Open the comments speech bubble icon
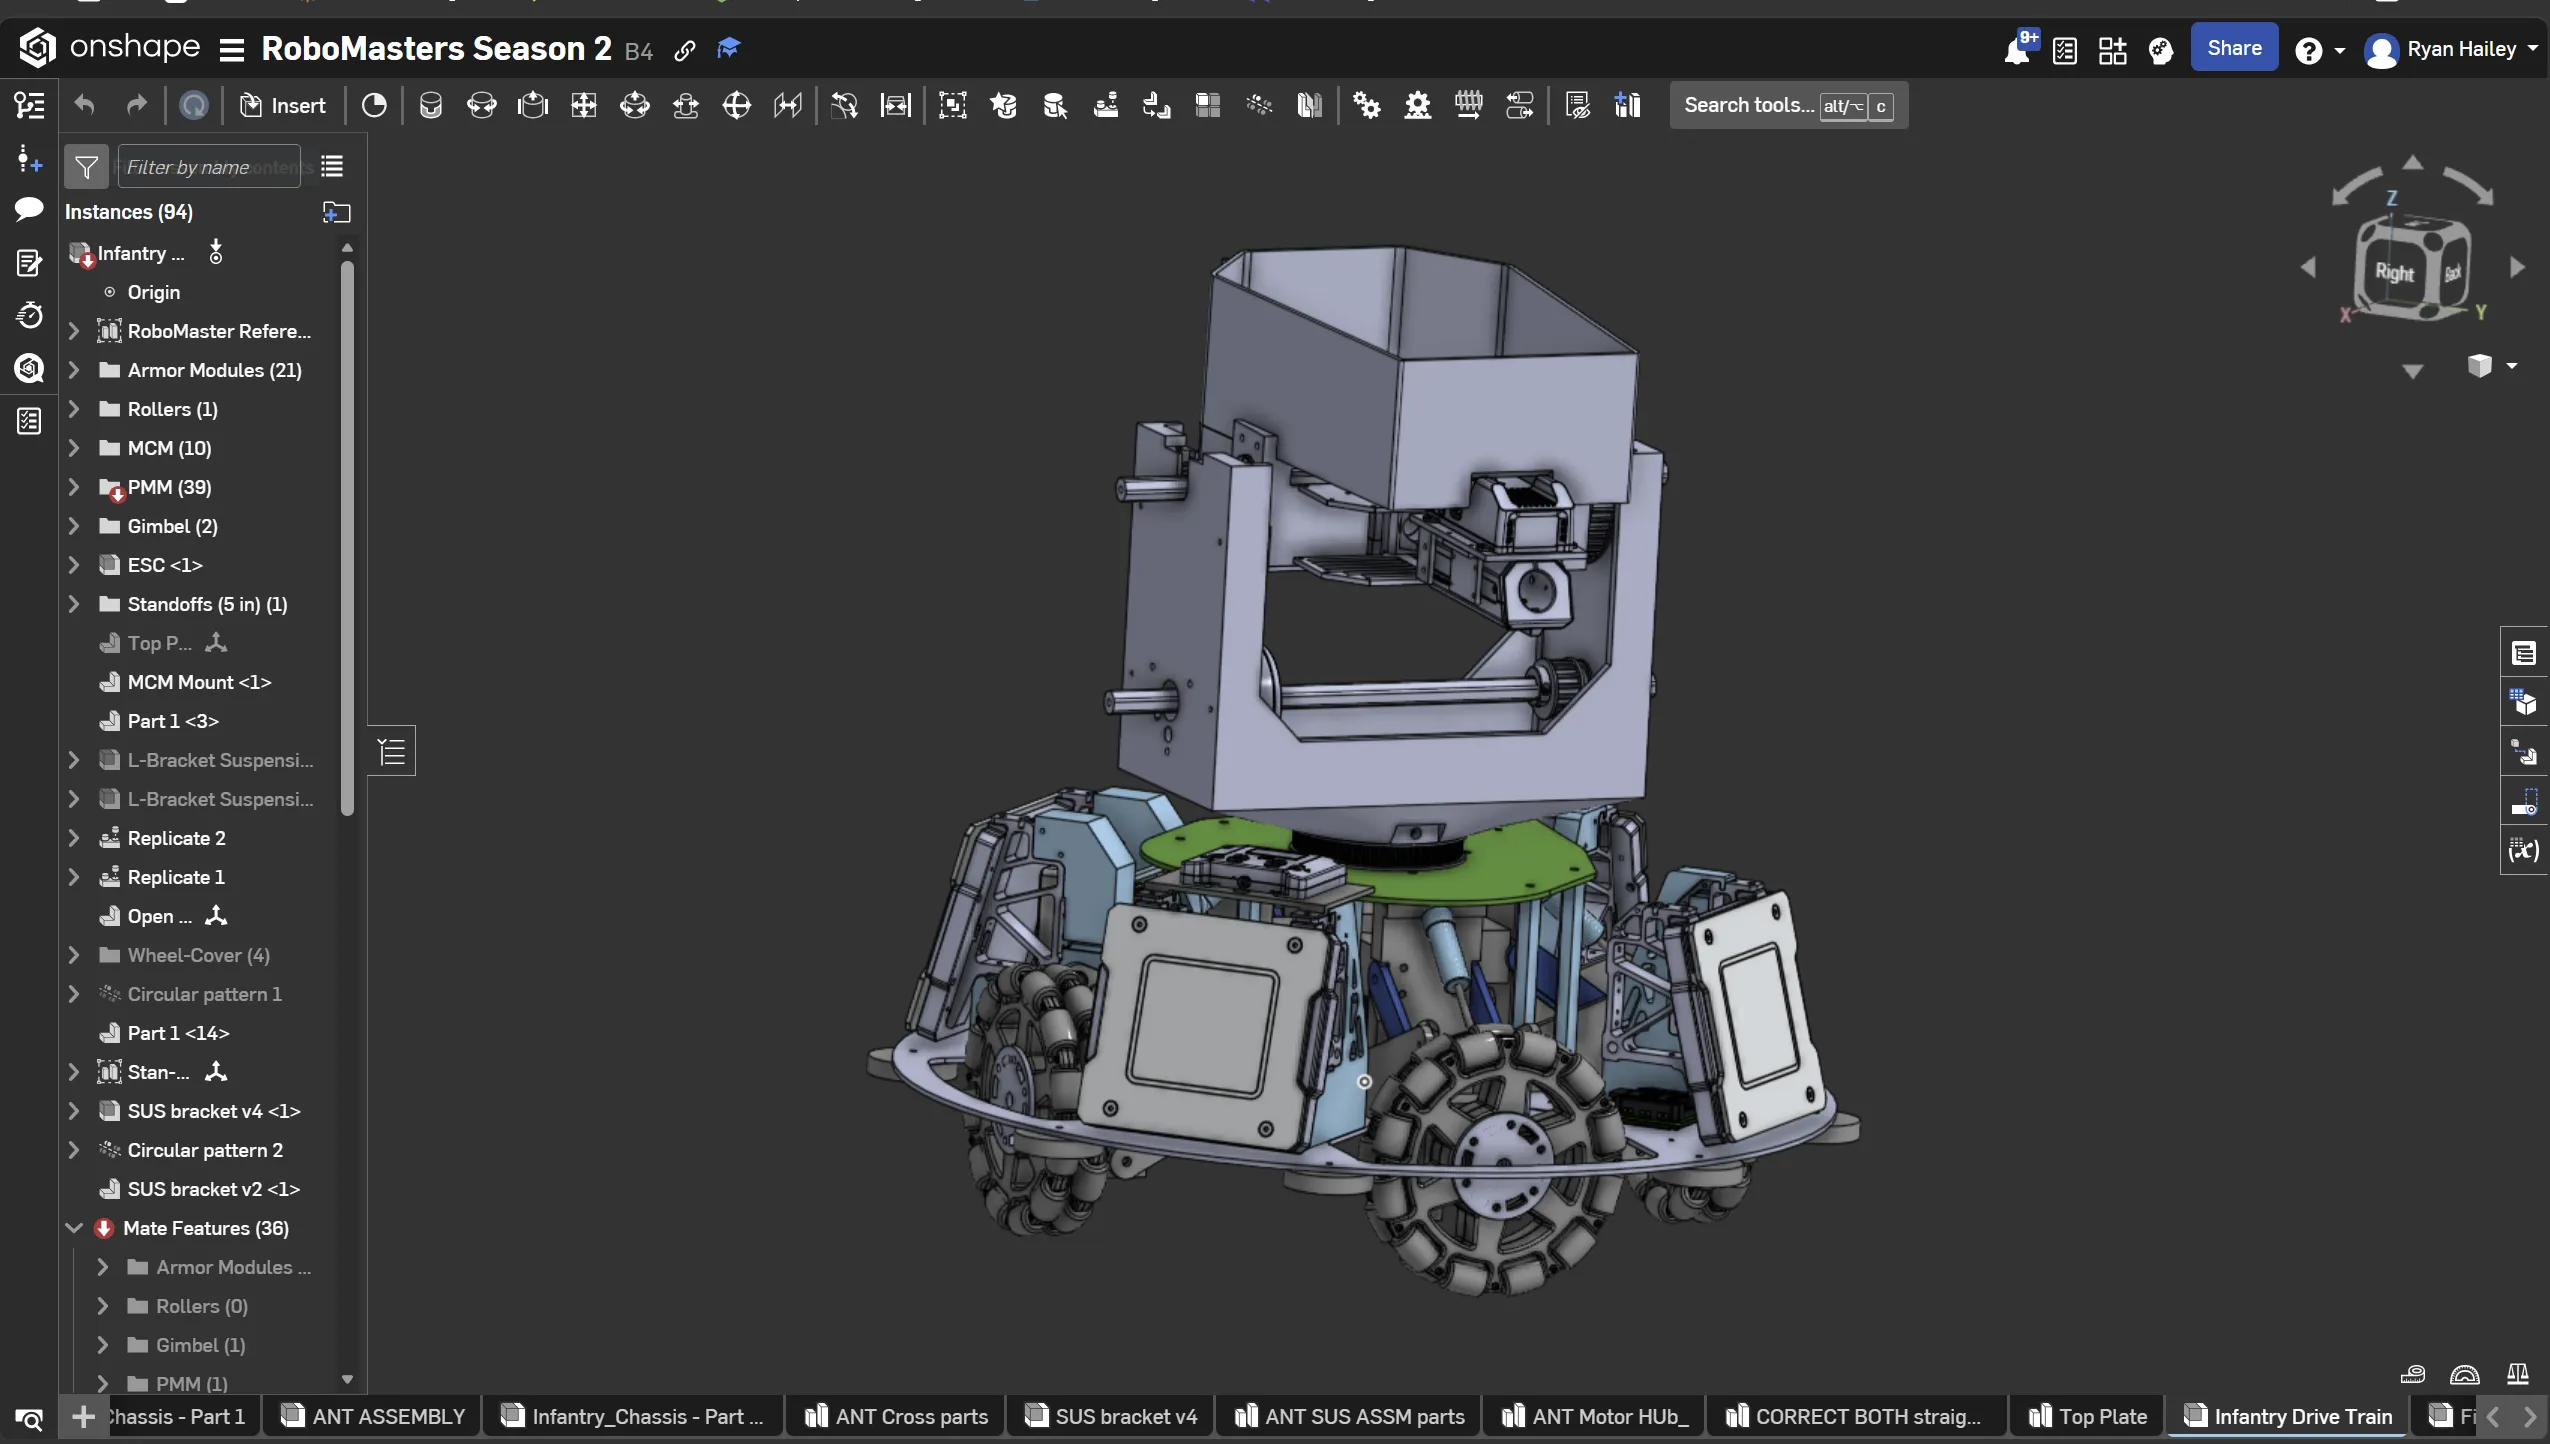 coord(29,209)
